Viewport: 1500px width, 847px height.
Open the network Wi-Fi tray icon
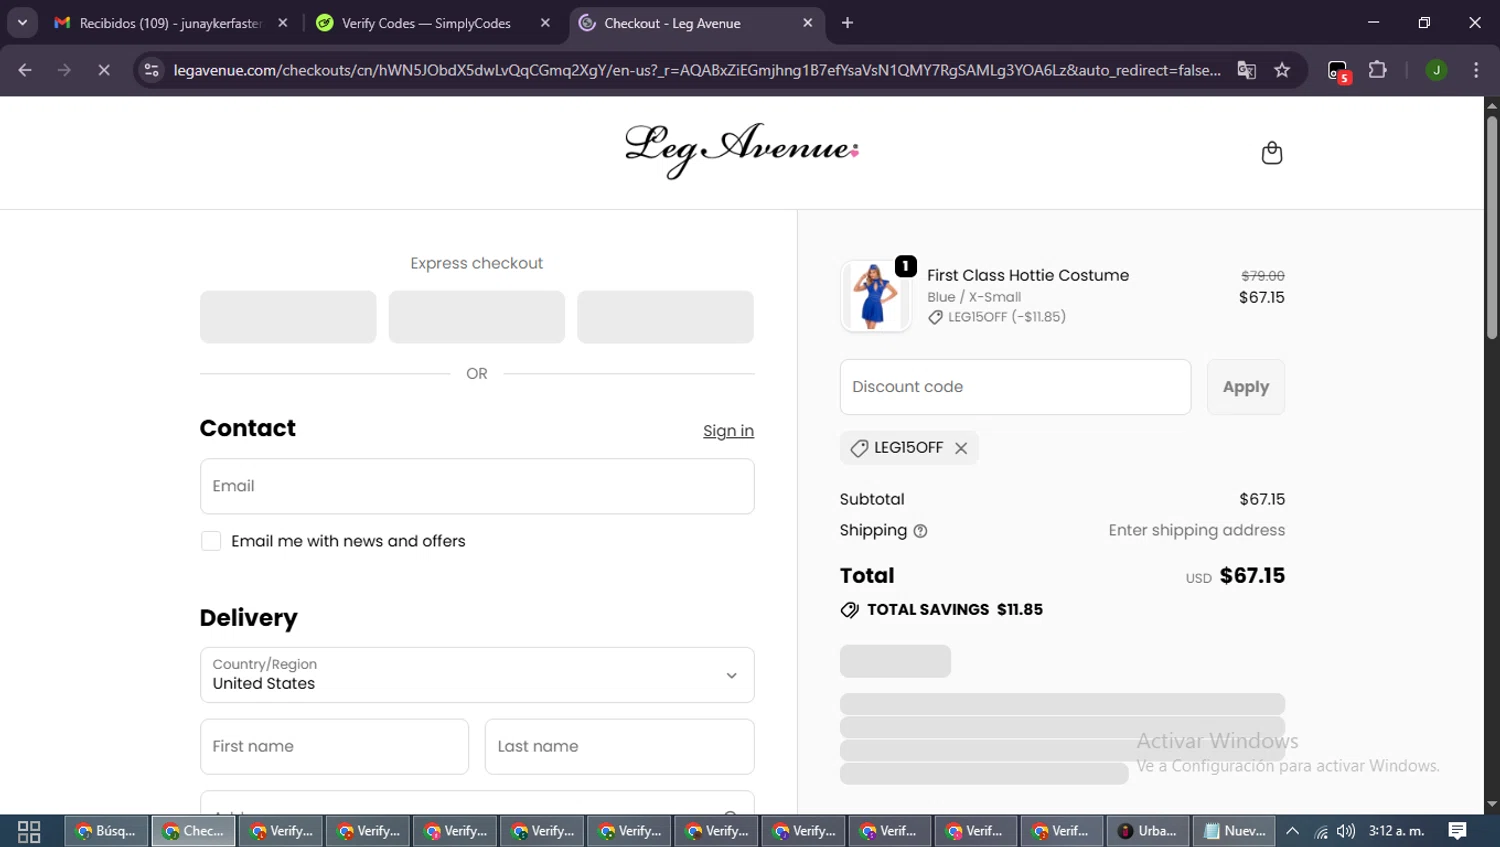1321,831
